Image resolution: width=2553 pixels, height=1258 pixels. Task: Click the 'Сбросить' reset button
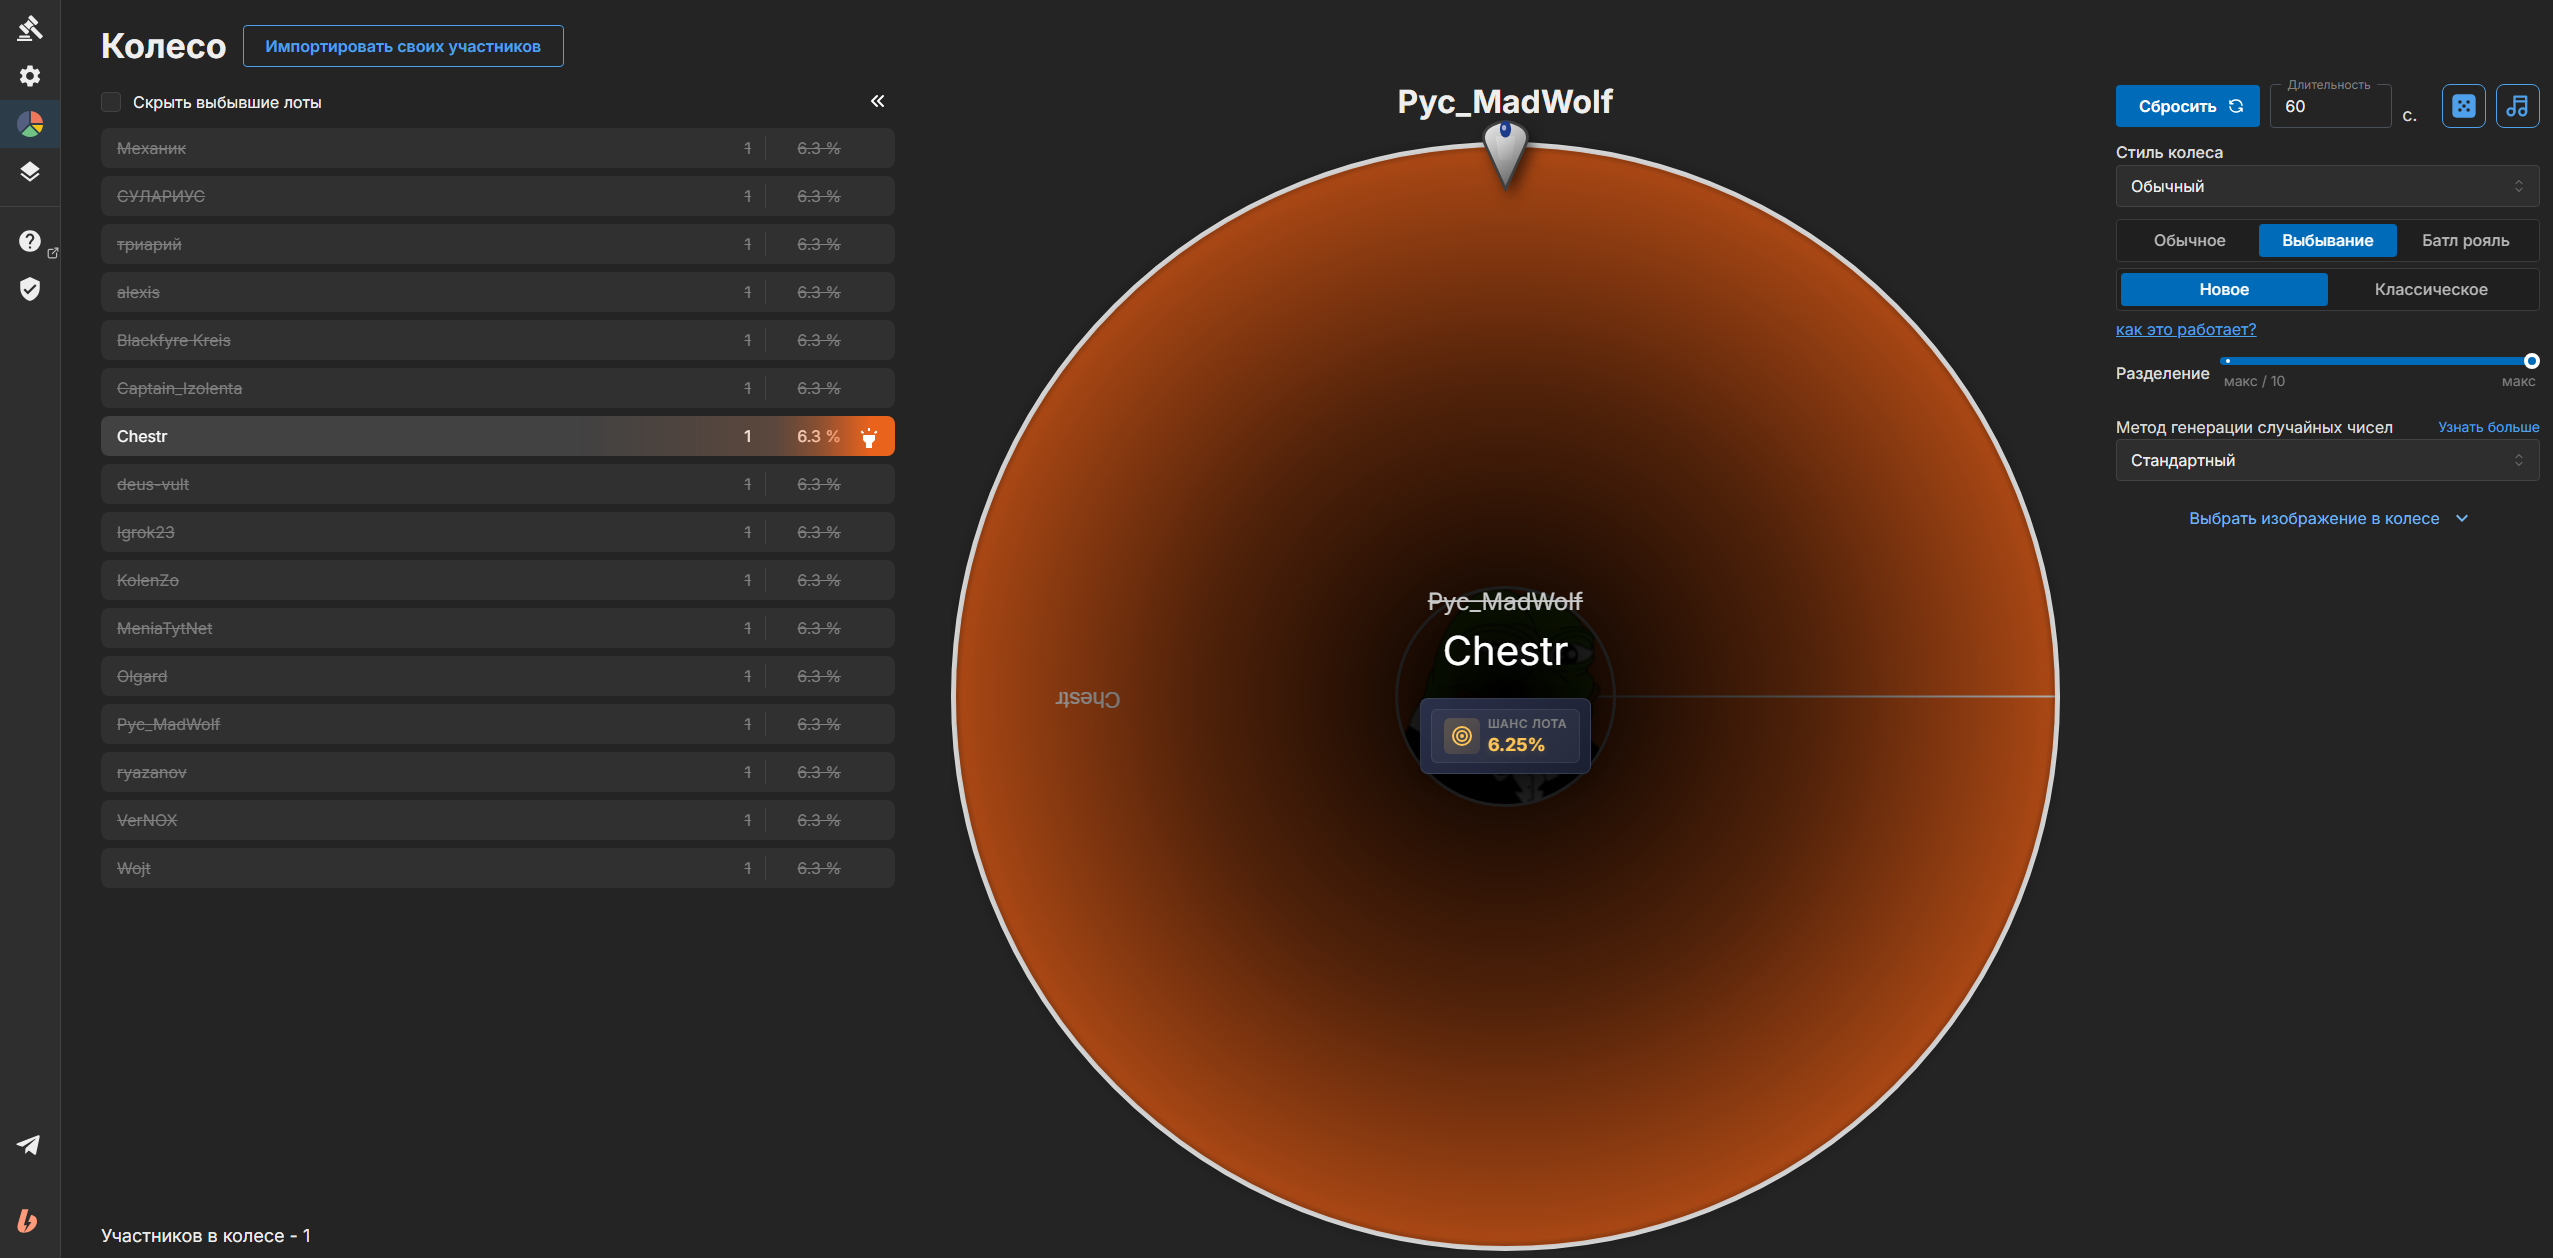coord(2187,106)
